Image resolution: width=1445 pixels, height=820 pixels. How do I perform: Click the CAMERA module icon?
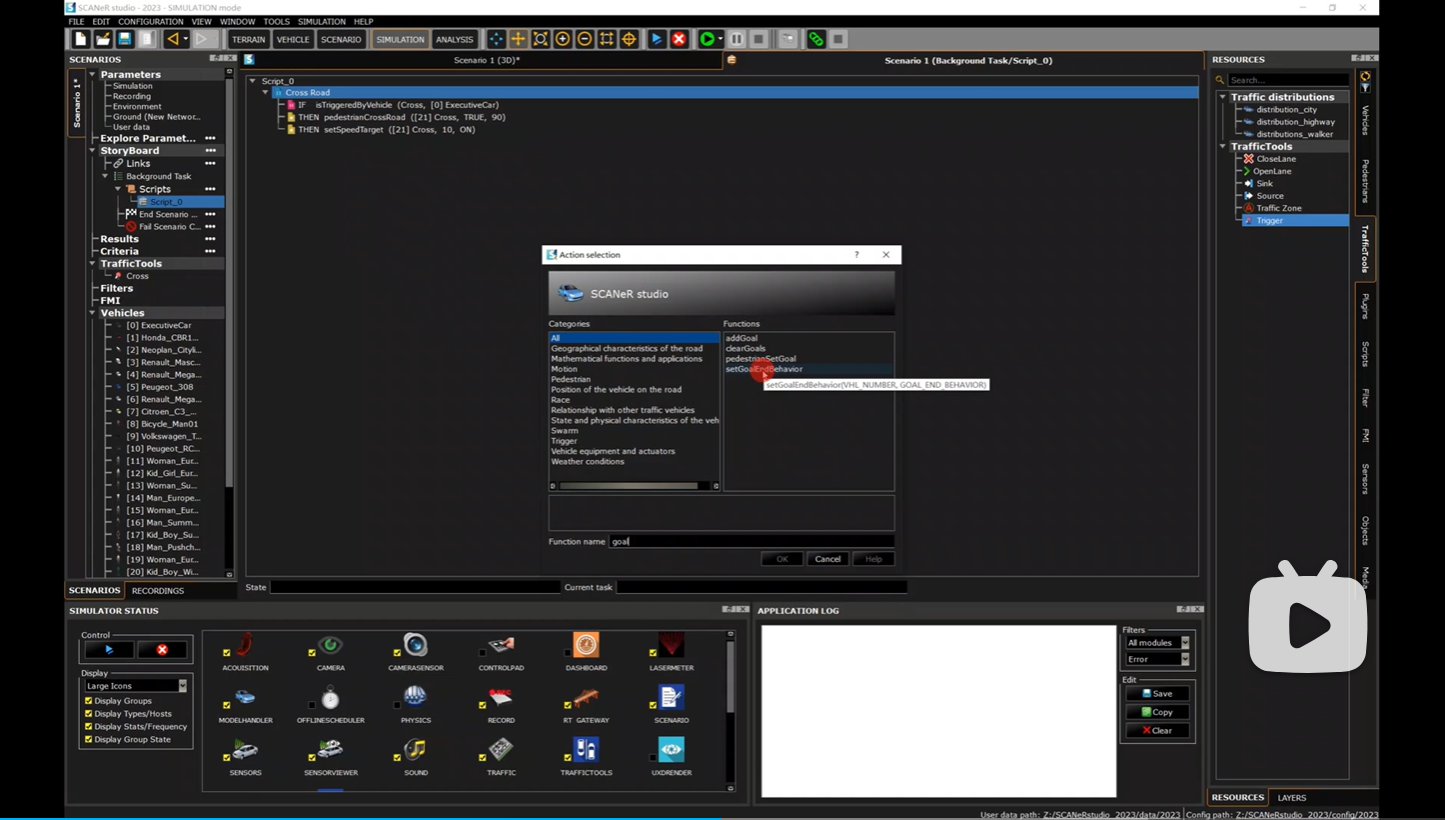coord(330,646)
